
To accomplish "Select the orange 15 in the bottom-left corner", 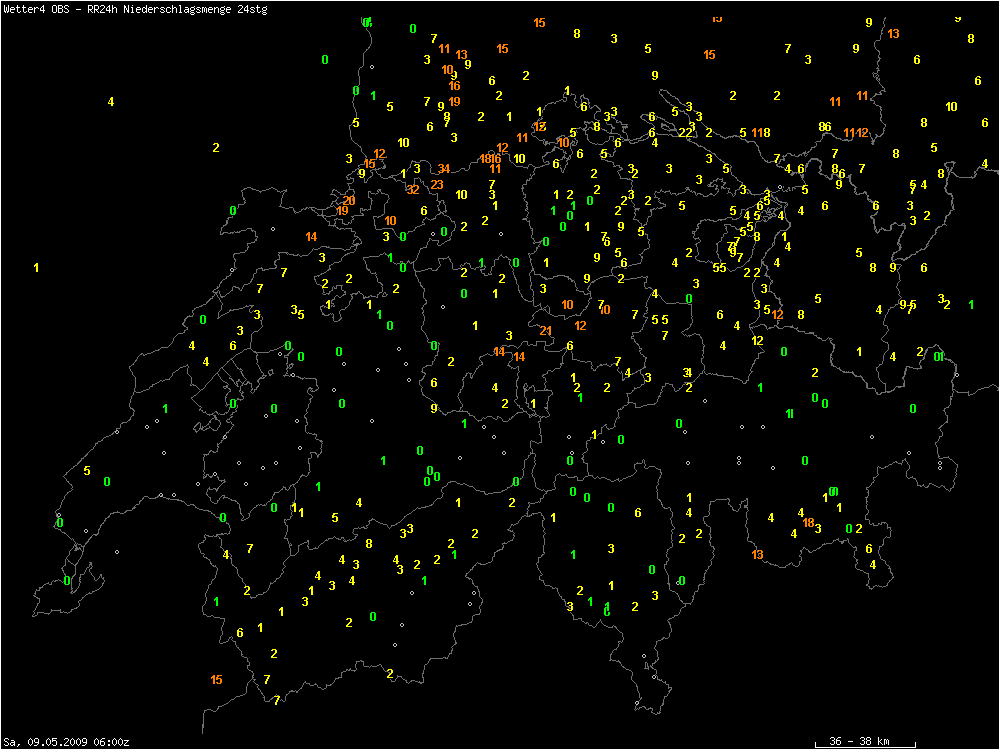I will [217, 680].
